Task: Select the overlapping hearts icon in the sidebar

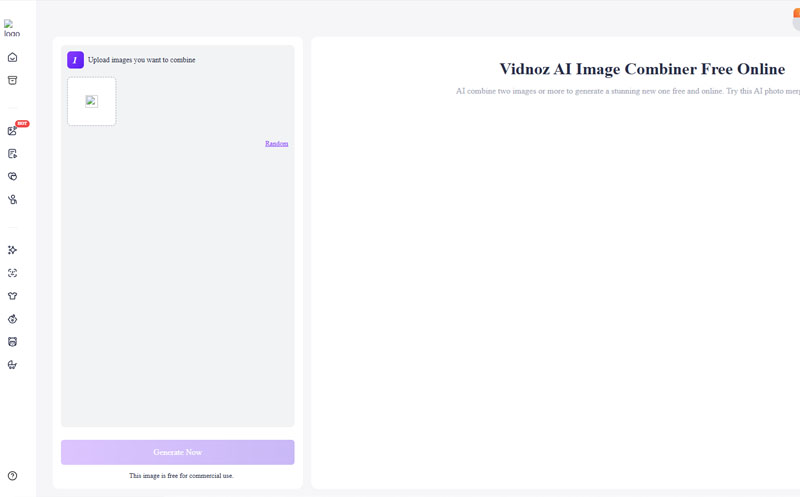Action: (13, 177)
